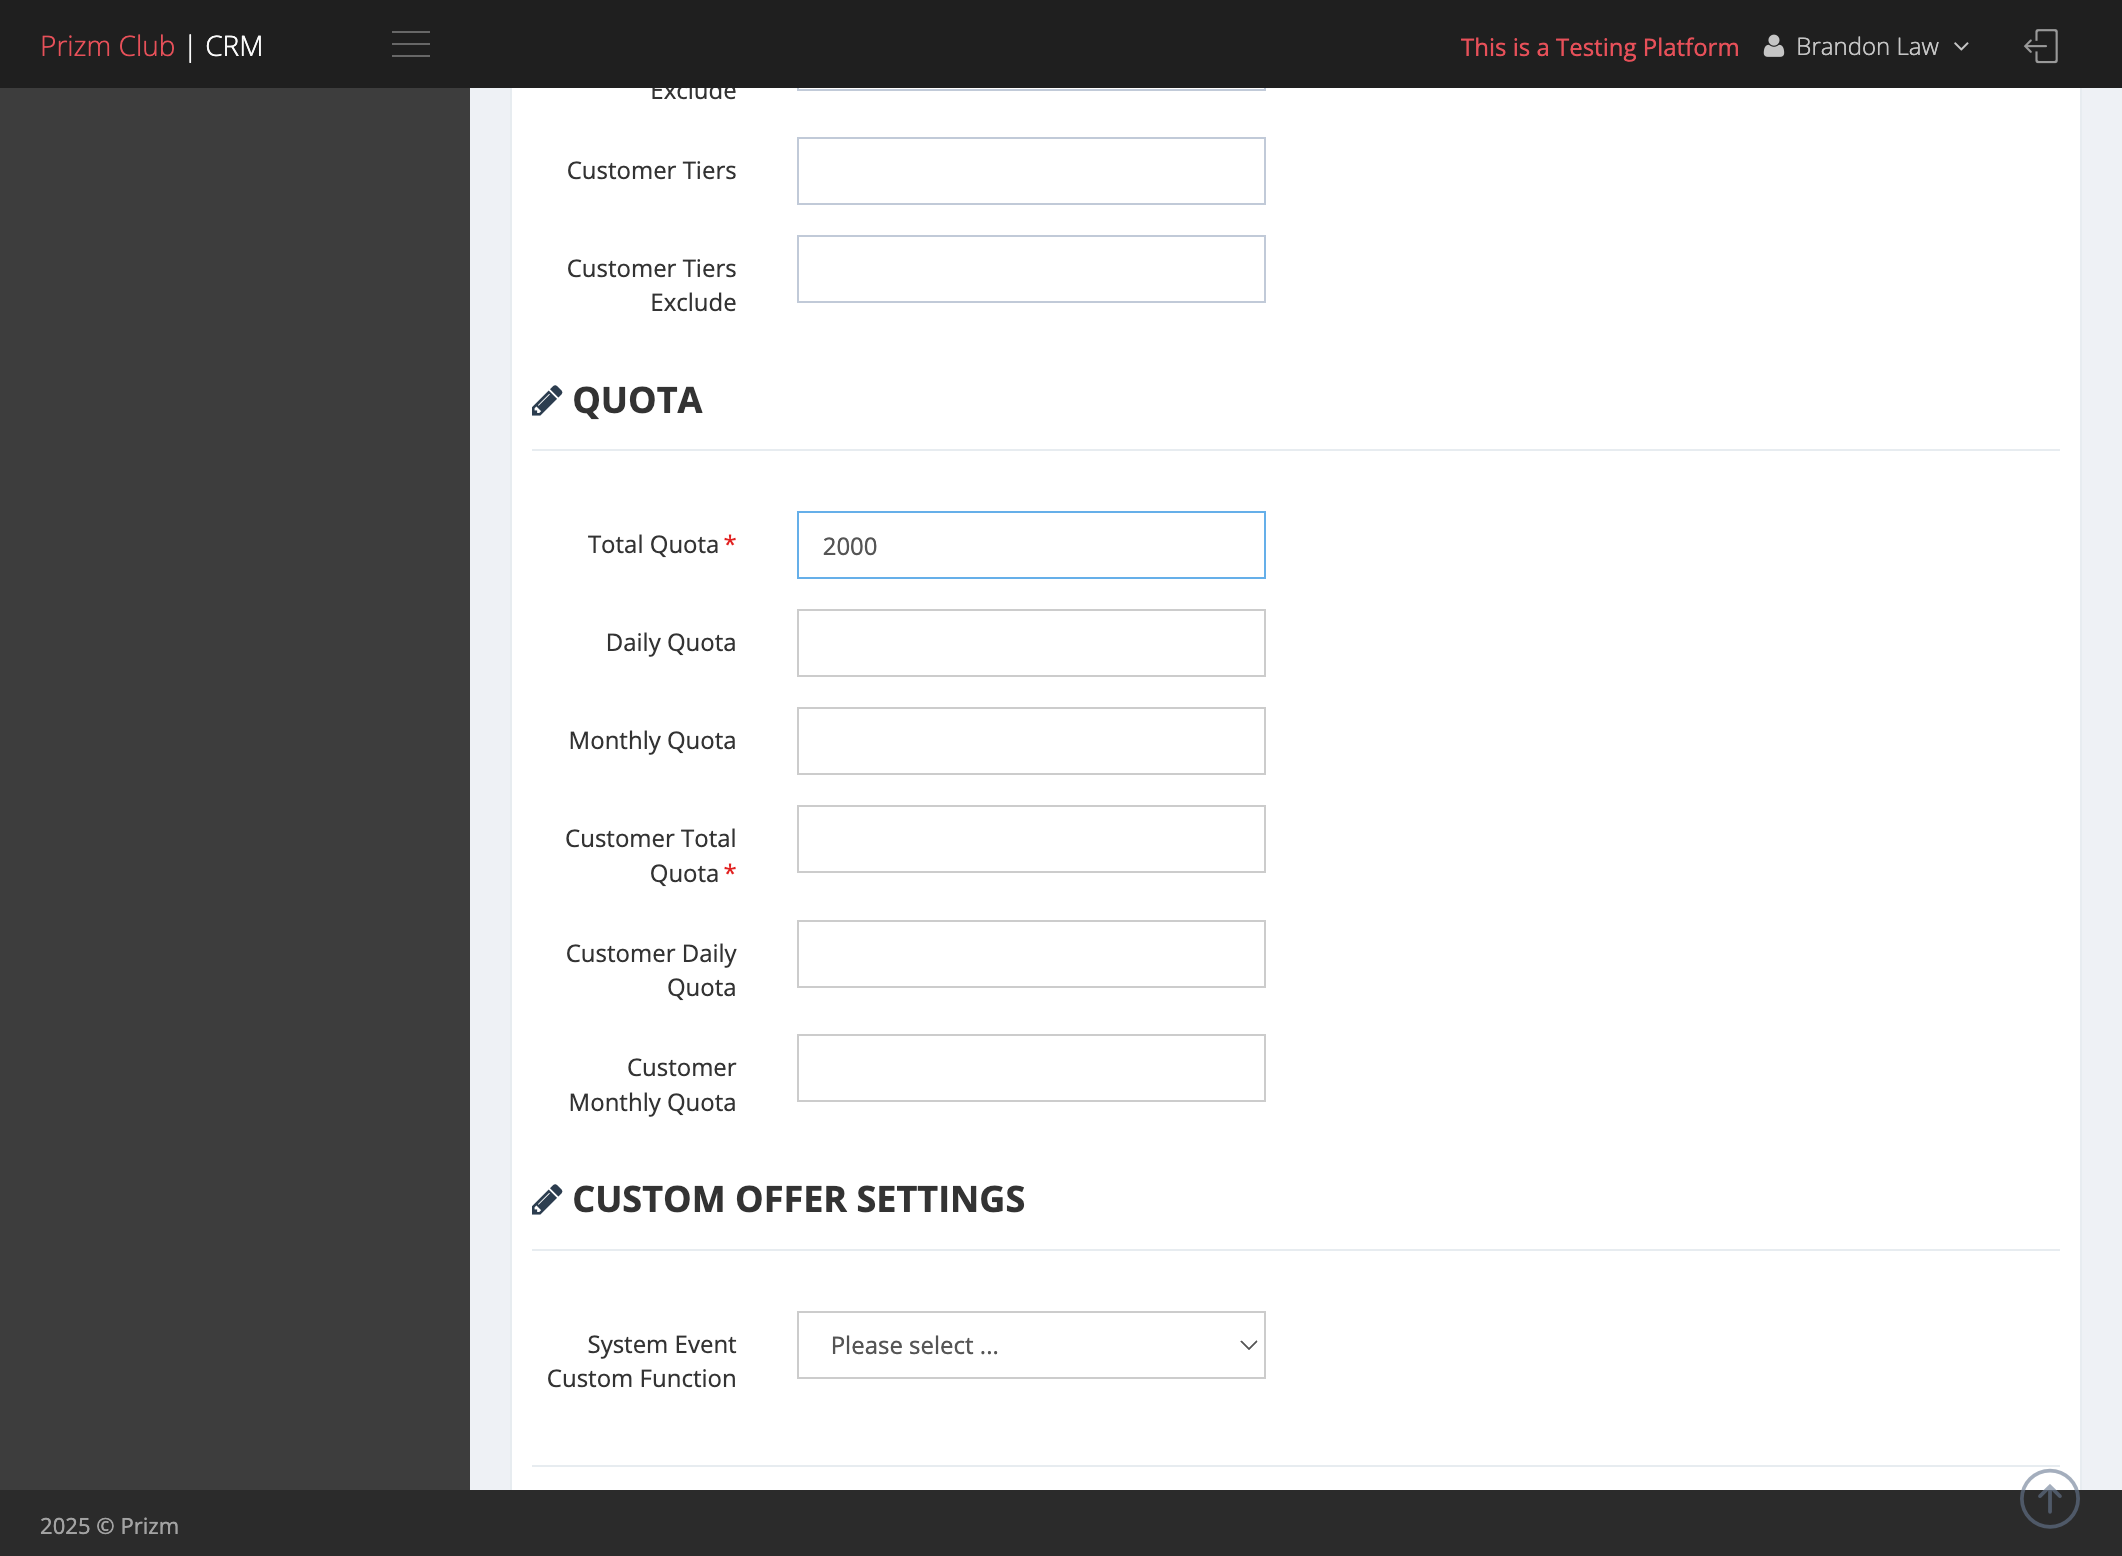
Task: Click the Customer Monthly Quota field
Action: [x=1031, y=1068]
